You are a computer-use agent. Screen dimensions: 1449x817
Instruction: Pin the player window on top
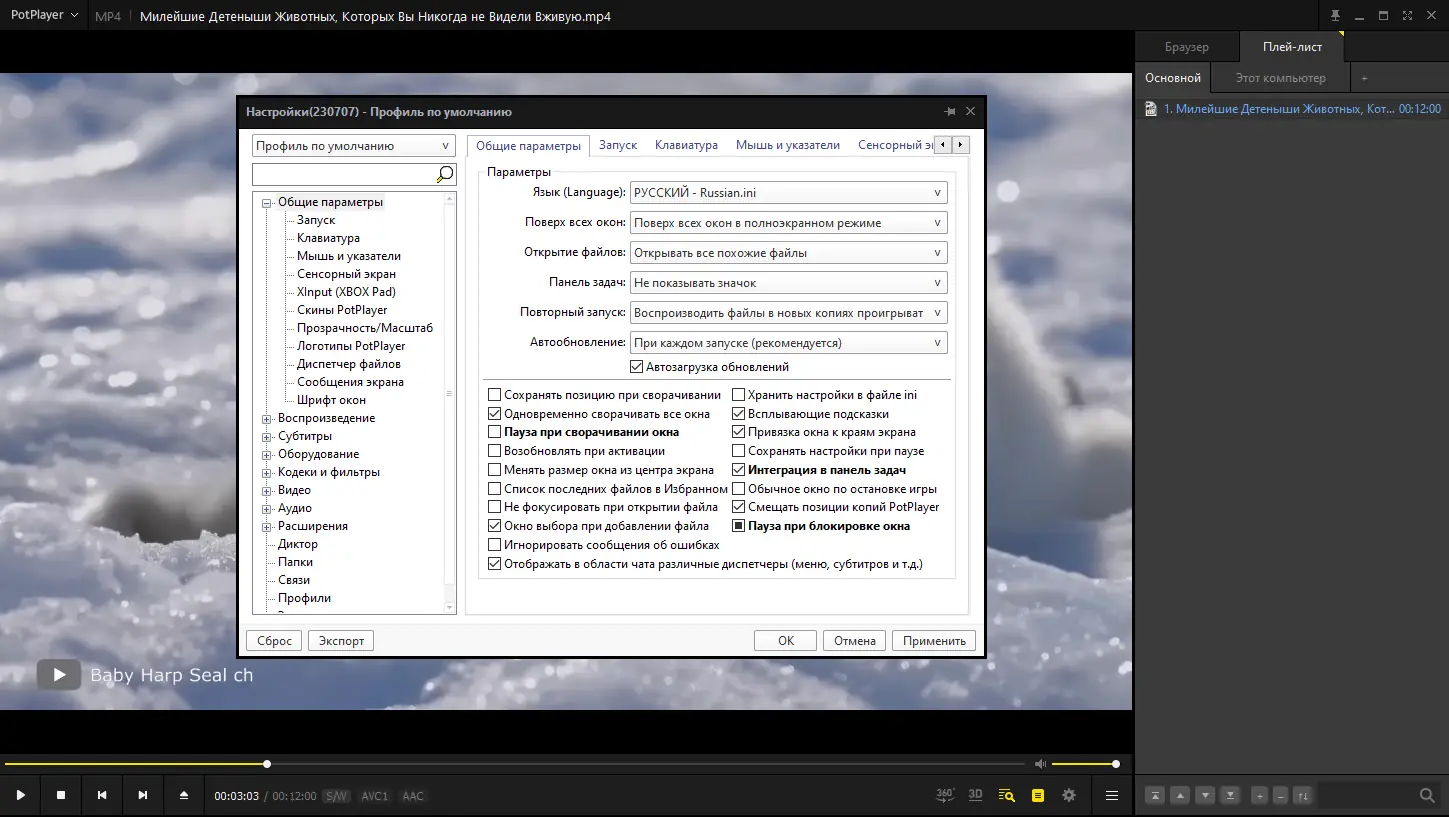[x=1335, y=16]
